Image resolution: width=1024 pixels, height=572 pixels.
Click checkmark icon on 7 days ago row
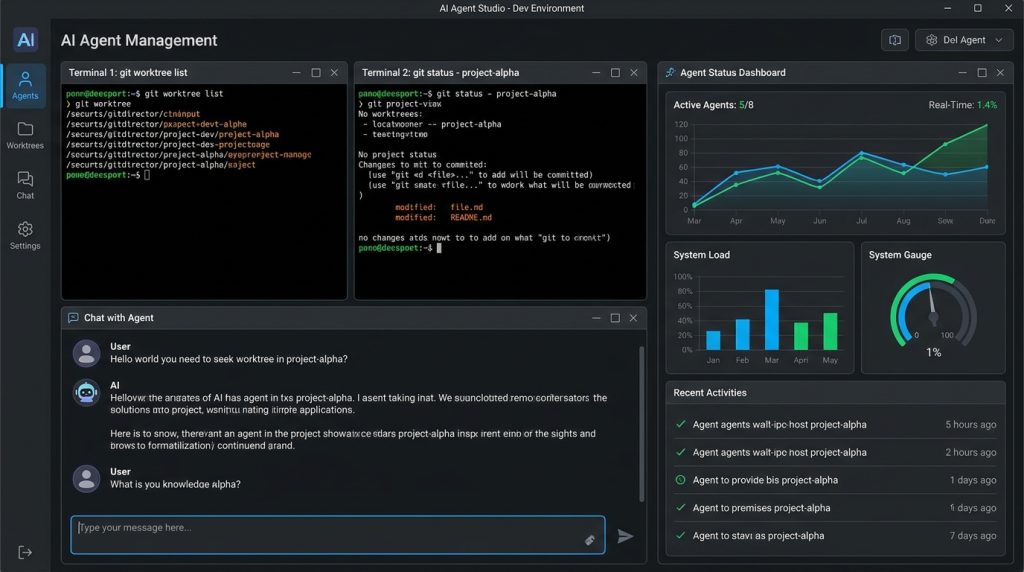[x=680, y=535]
